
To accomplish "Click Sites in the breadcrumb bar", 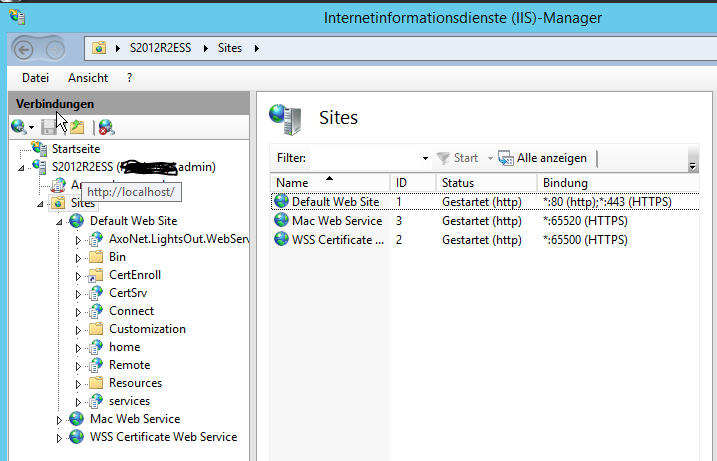I will [x=230, y=48].
